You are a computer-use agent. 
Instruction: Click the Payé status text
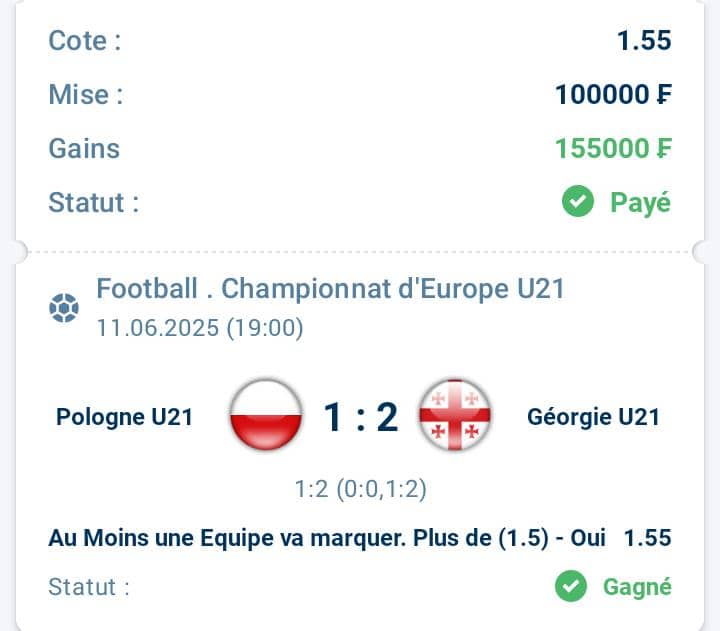tap(640, 203)
